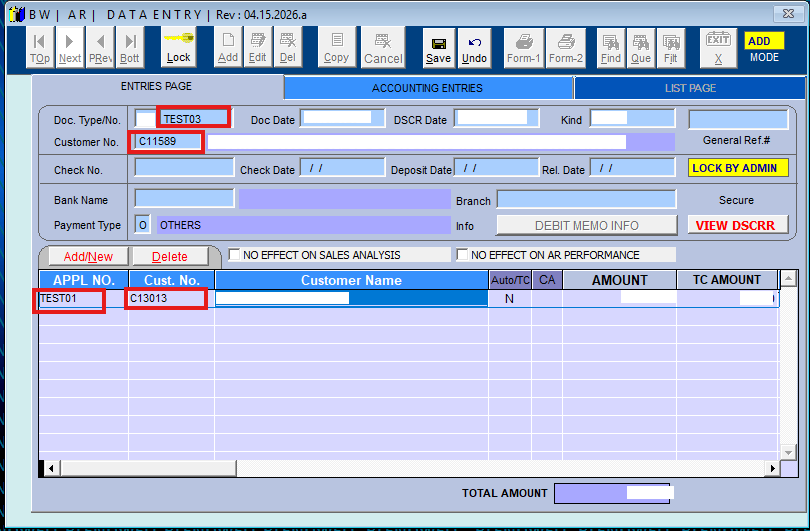Cancel the current entry

click(383, 48)
